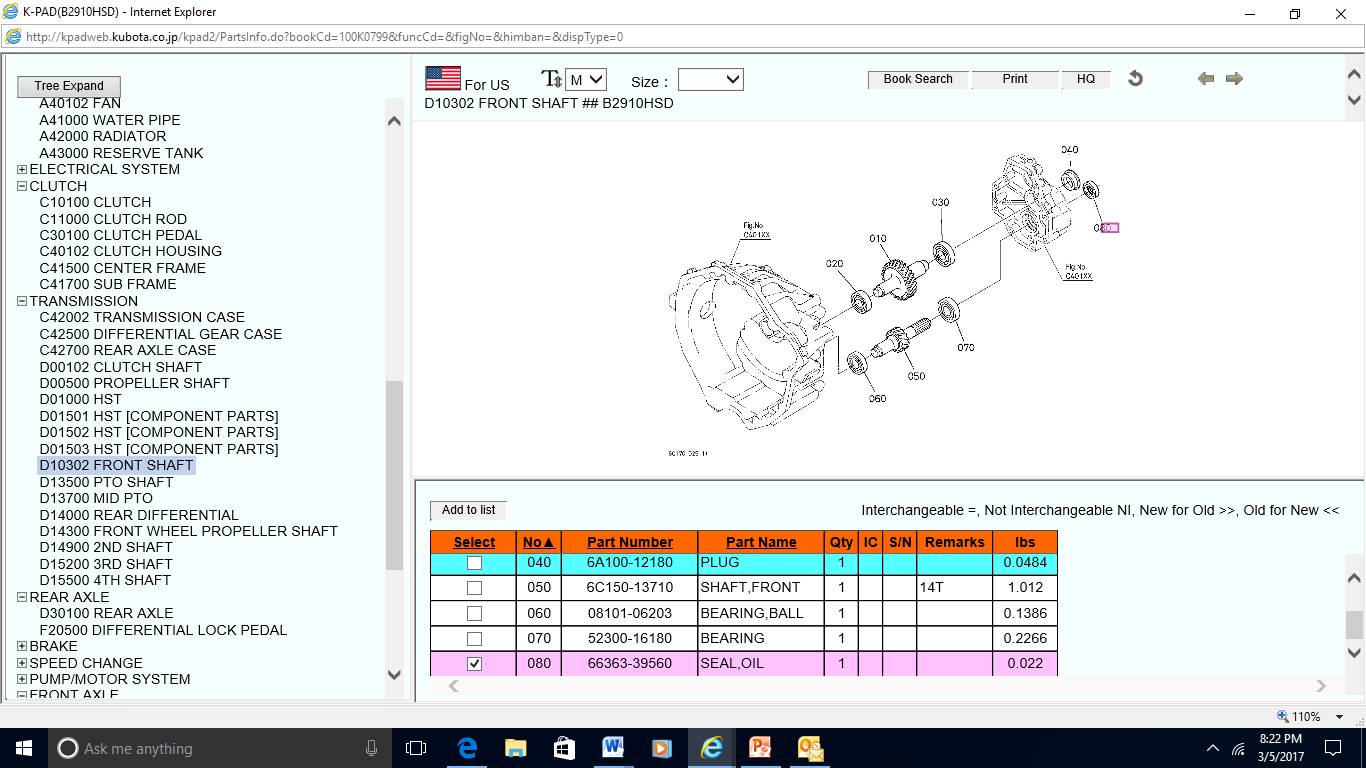Check the select box for part 050

pos(474,588)
